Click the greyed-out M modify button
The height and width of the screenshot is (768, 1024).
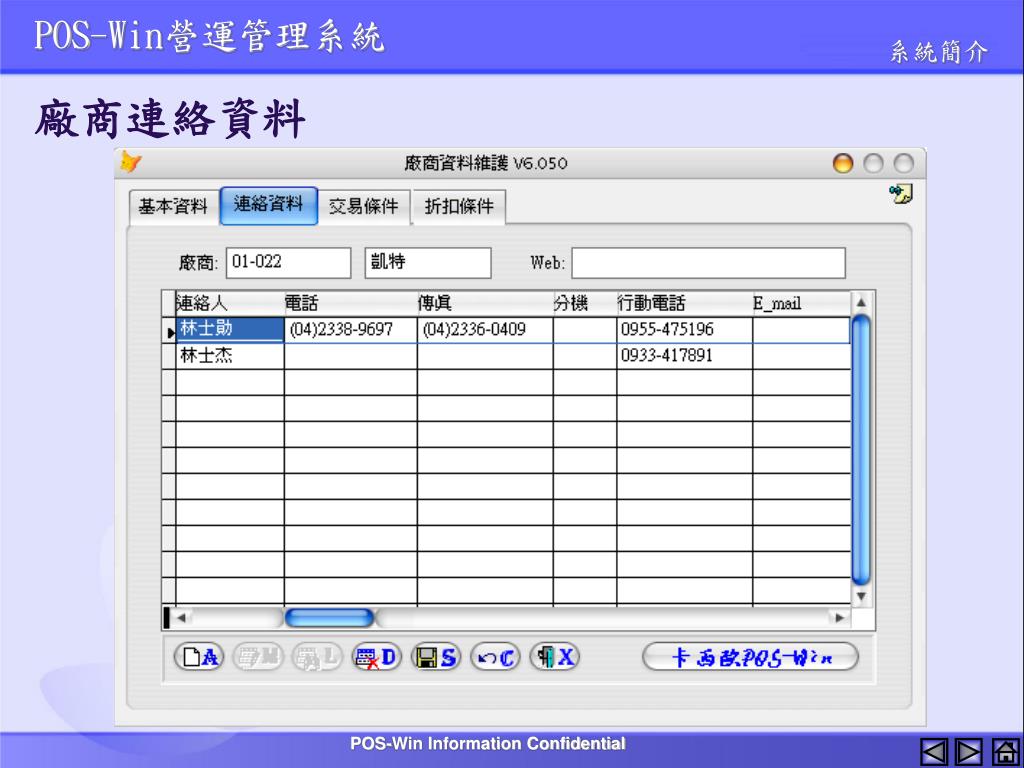[x=258, y=656]
